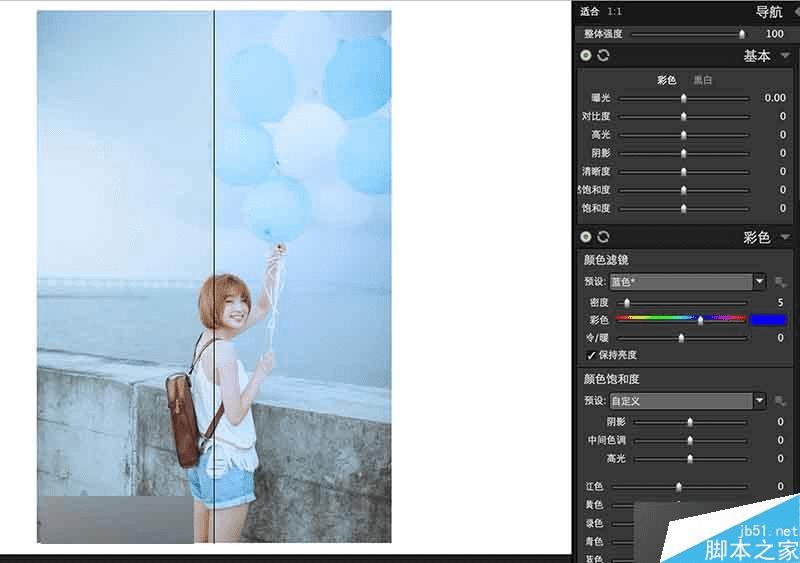Open the 颜色滤镜 preset dropdown showing 蓝色*
The height and width of the screenshot is (563, 800).
pos(688,282)
